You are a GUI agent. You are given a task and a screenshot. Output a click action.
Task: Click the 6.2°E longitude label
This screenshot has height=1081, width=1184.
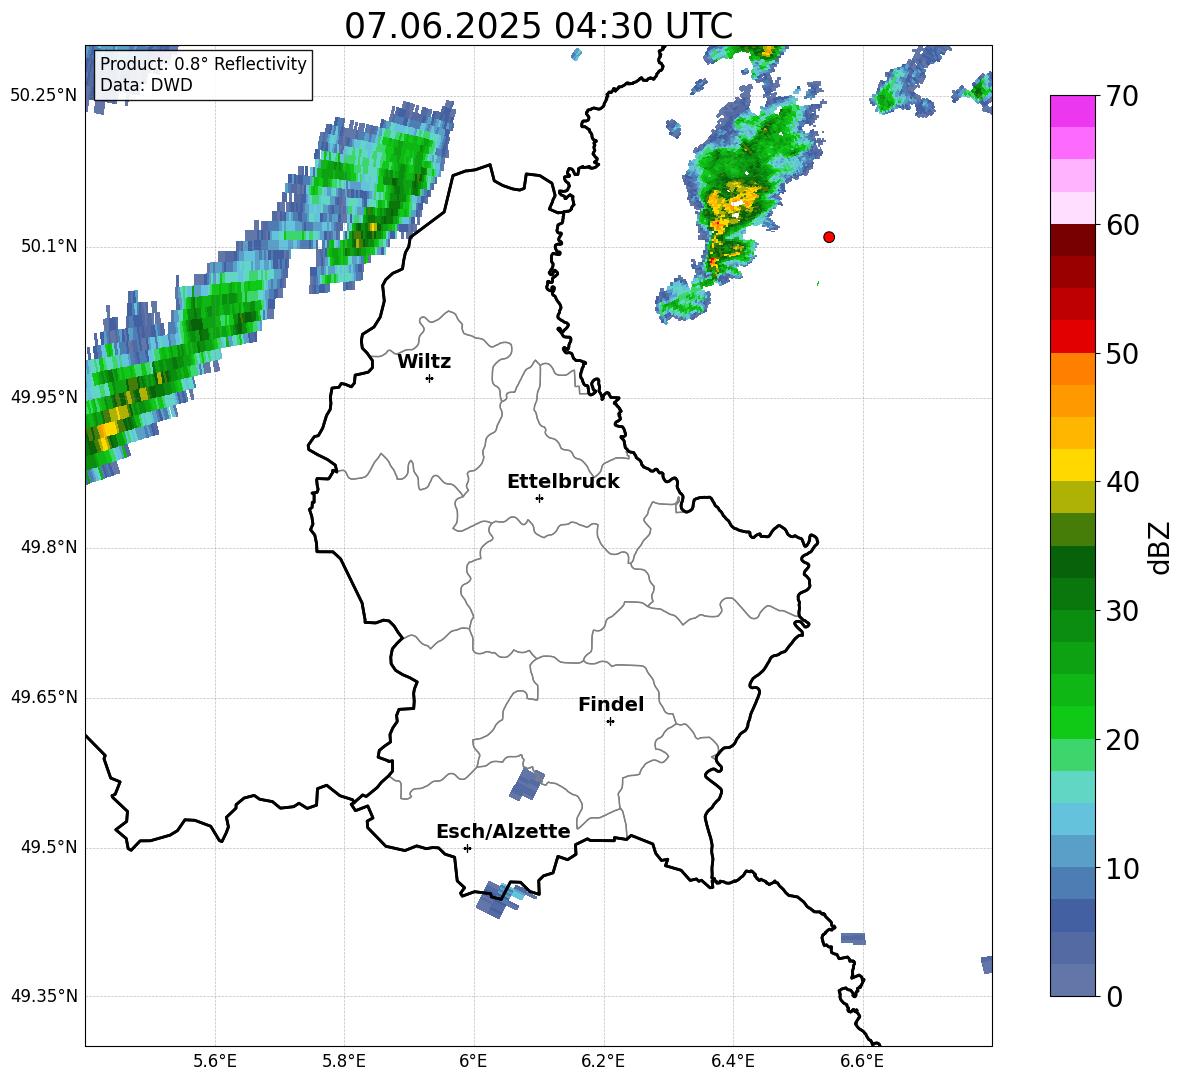(603, 1061)
